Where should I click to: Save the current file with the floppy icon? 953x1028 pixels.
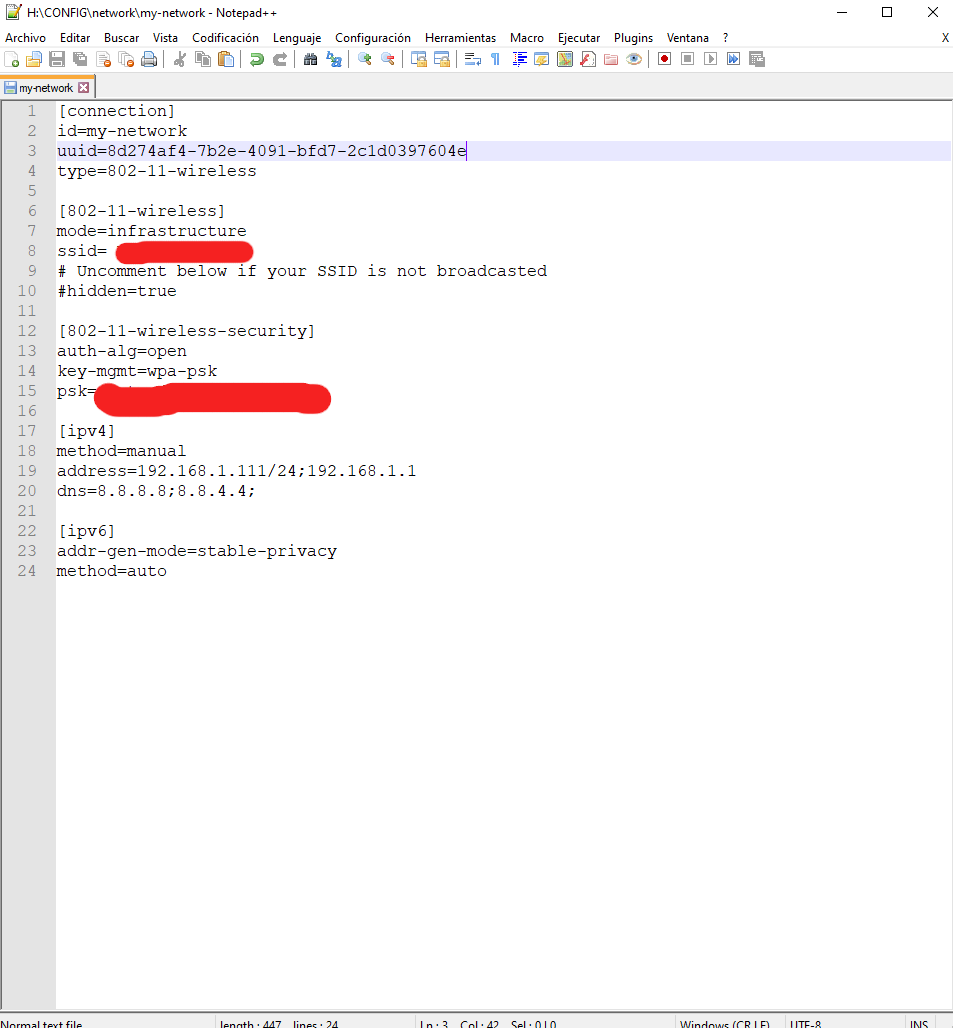tap(57, 60)
